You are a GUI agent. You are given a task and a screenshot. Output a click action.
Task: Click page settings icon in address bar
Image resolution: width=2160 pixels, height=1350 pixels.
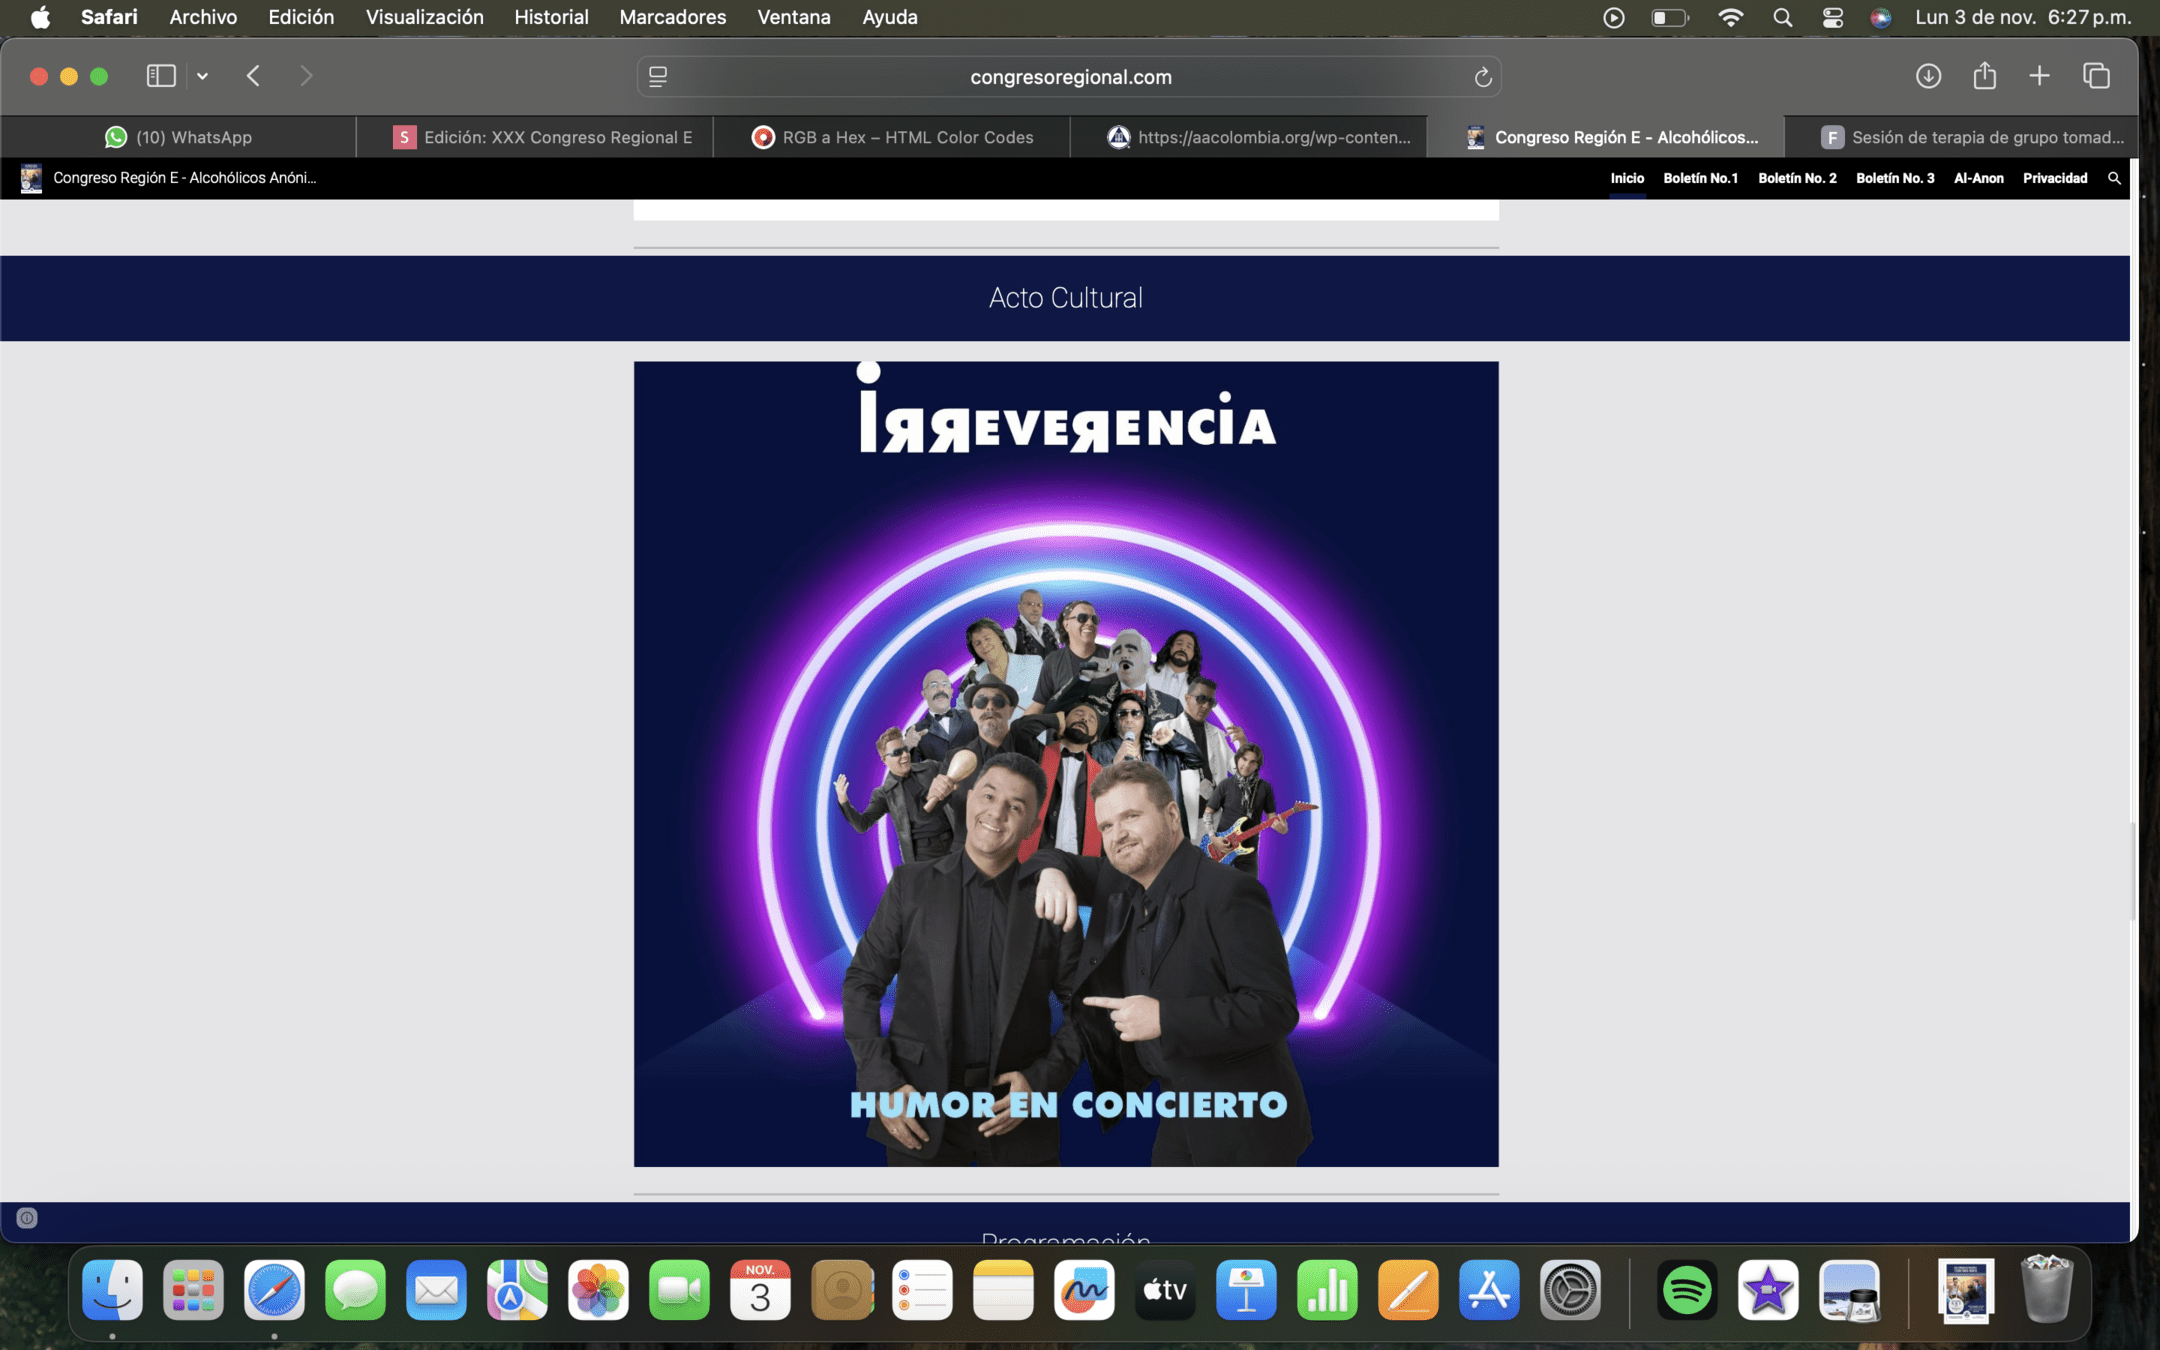(658, 77)
